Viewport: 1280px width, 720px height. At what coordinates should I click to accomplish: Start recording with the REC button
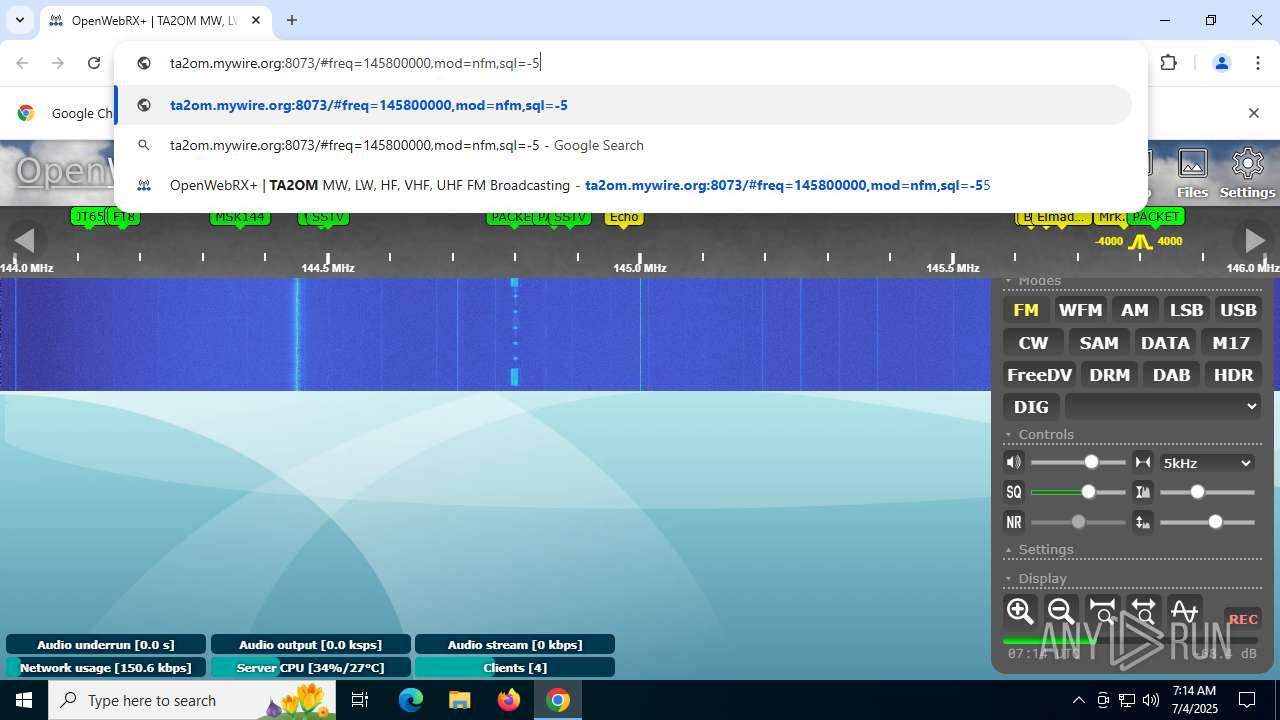click(x=1243, y=619)
